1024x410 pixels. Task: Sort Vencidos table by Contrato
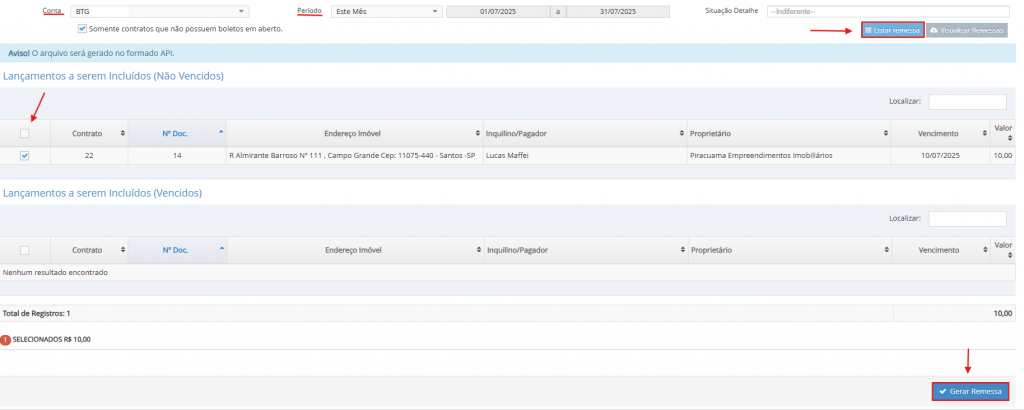click(89, 250)
